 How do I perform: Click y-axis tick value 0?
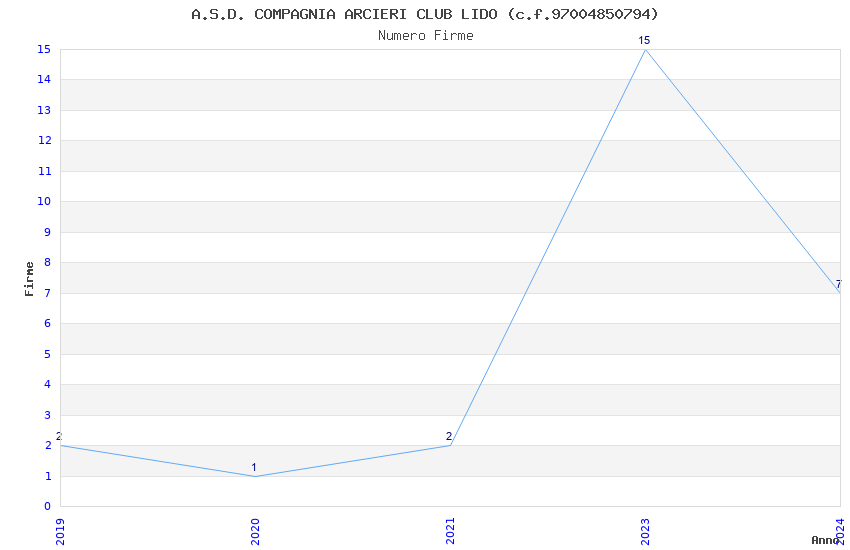tap(48, 506)
